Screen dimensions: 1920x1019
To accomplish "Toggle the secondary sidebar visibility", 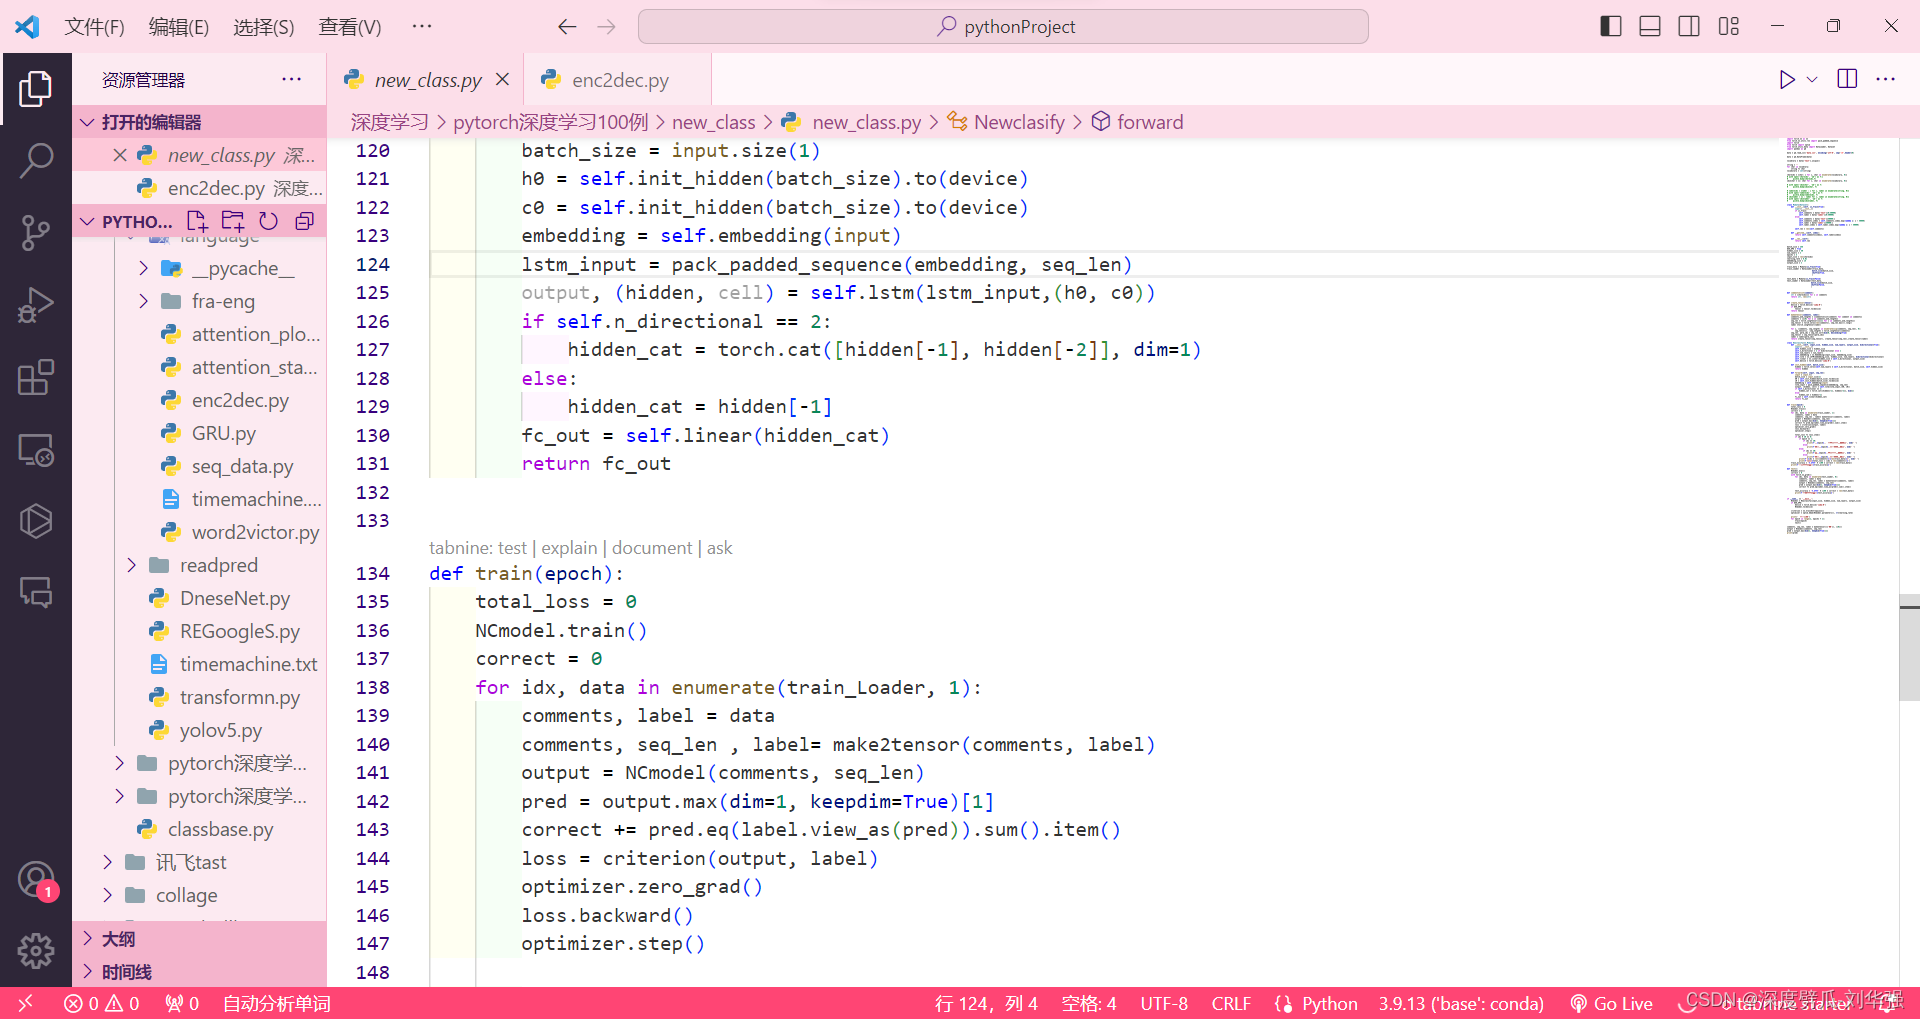I will pos(1689,26).
